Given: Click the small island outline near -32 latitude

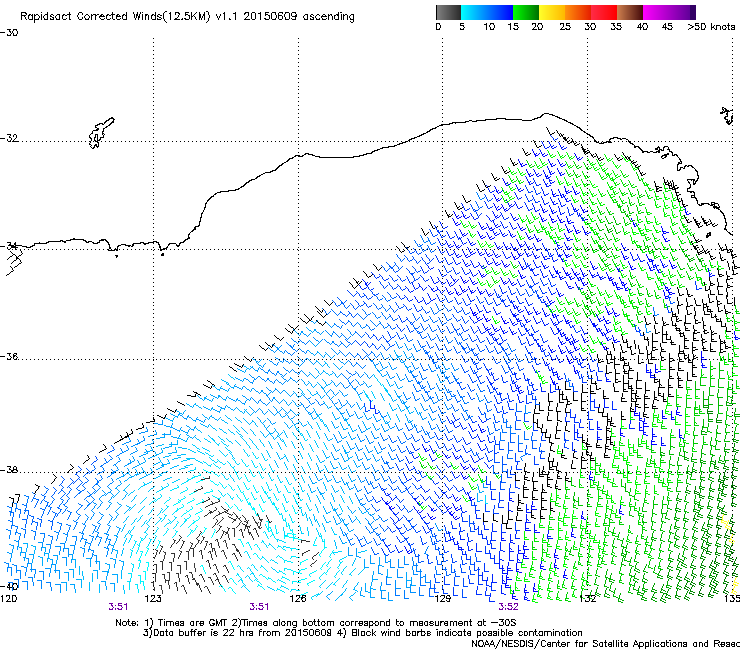Looking at the screenshot, I should 101,133.
